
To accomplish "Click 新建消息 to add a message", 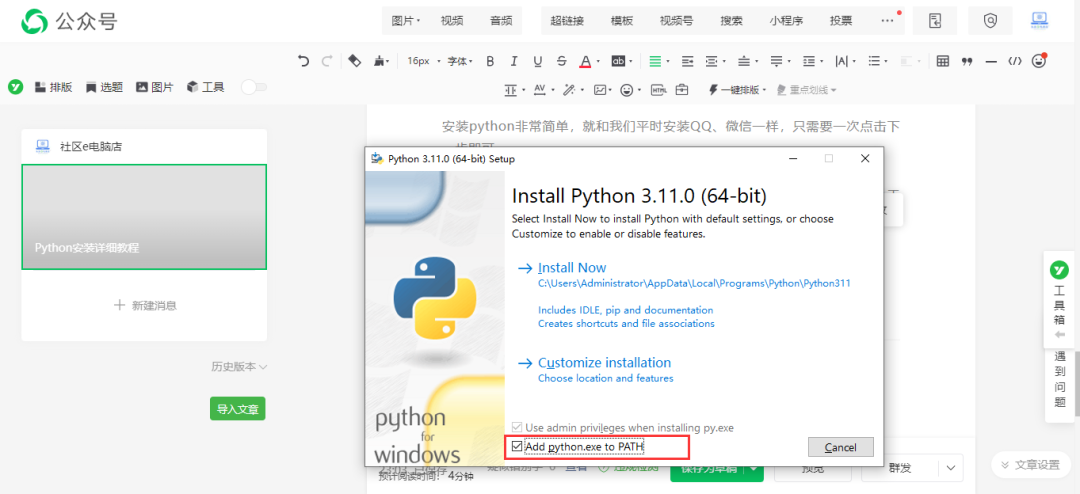I will click(145, 305).
